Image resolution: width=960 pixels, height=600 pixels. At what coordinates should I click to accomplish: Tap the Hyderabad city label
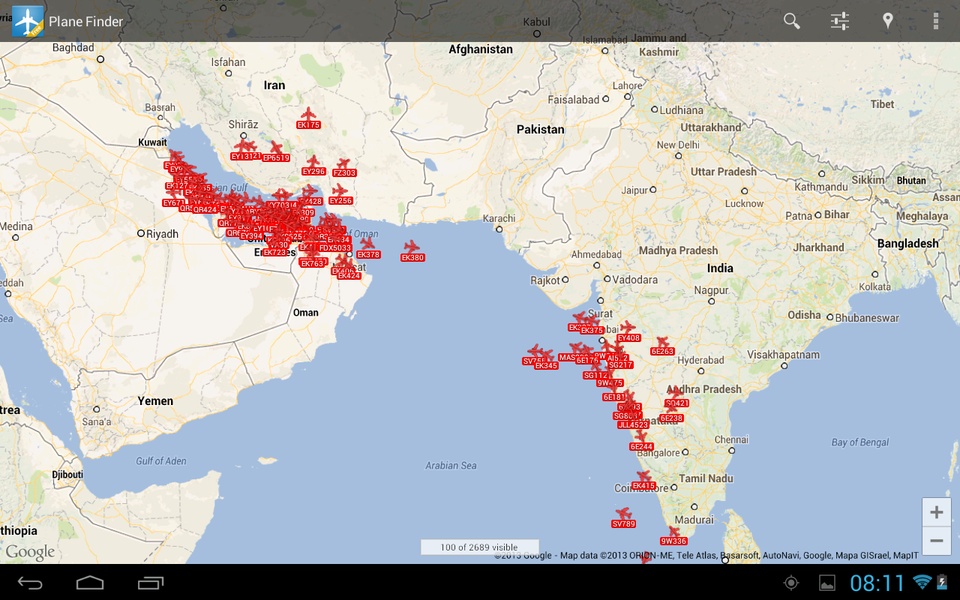(x=700, y=360)
